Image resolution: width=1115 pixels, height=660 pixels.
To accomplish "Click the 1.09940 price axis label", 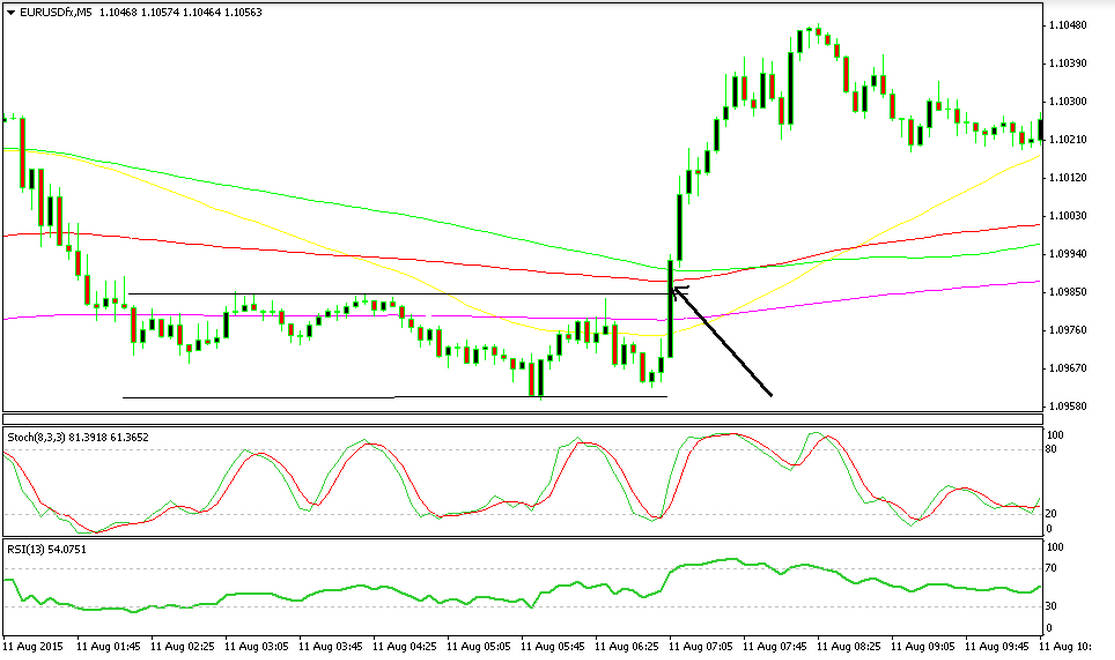I will (1068, 254).
